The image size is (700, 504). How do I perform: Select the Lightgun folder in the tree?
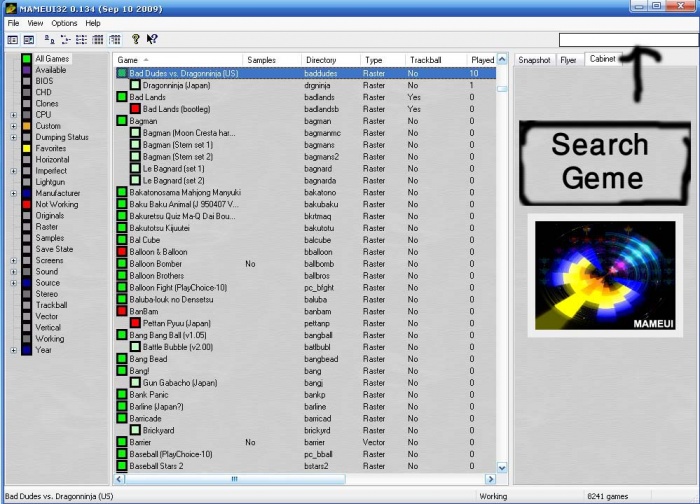[x=50, y=182]
